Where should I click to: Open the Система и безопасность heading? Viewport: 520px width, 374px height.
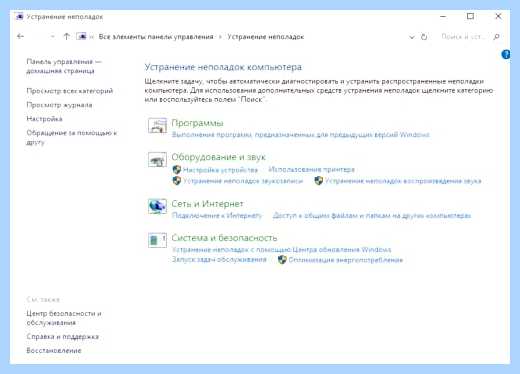224,238
